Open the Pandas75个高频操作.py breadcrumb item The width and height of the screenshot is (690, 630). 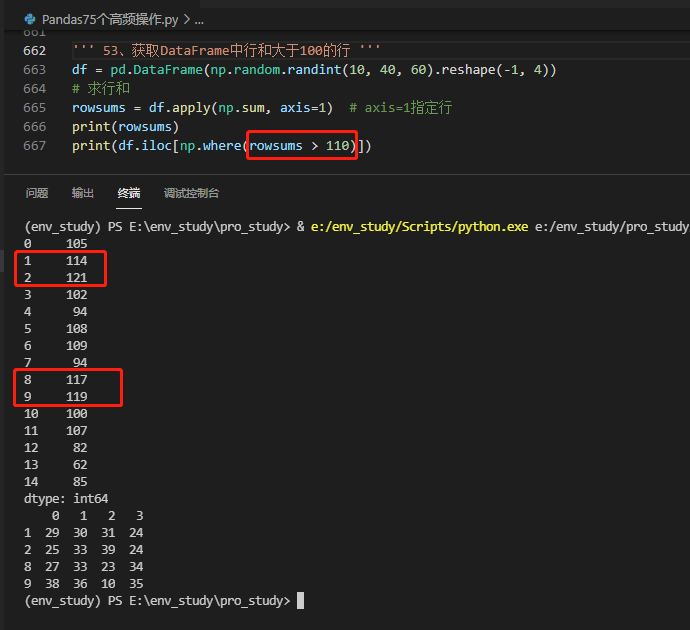click(110, 19)
